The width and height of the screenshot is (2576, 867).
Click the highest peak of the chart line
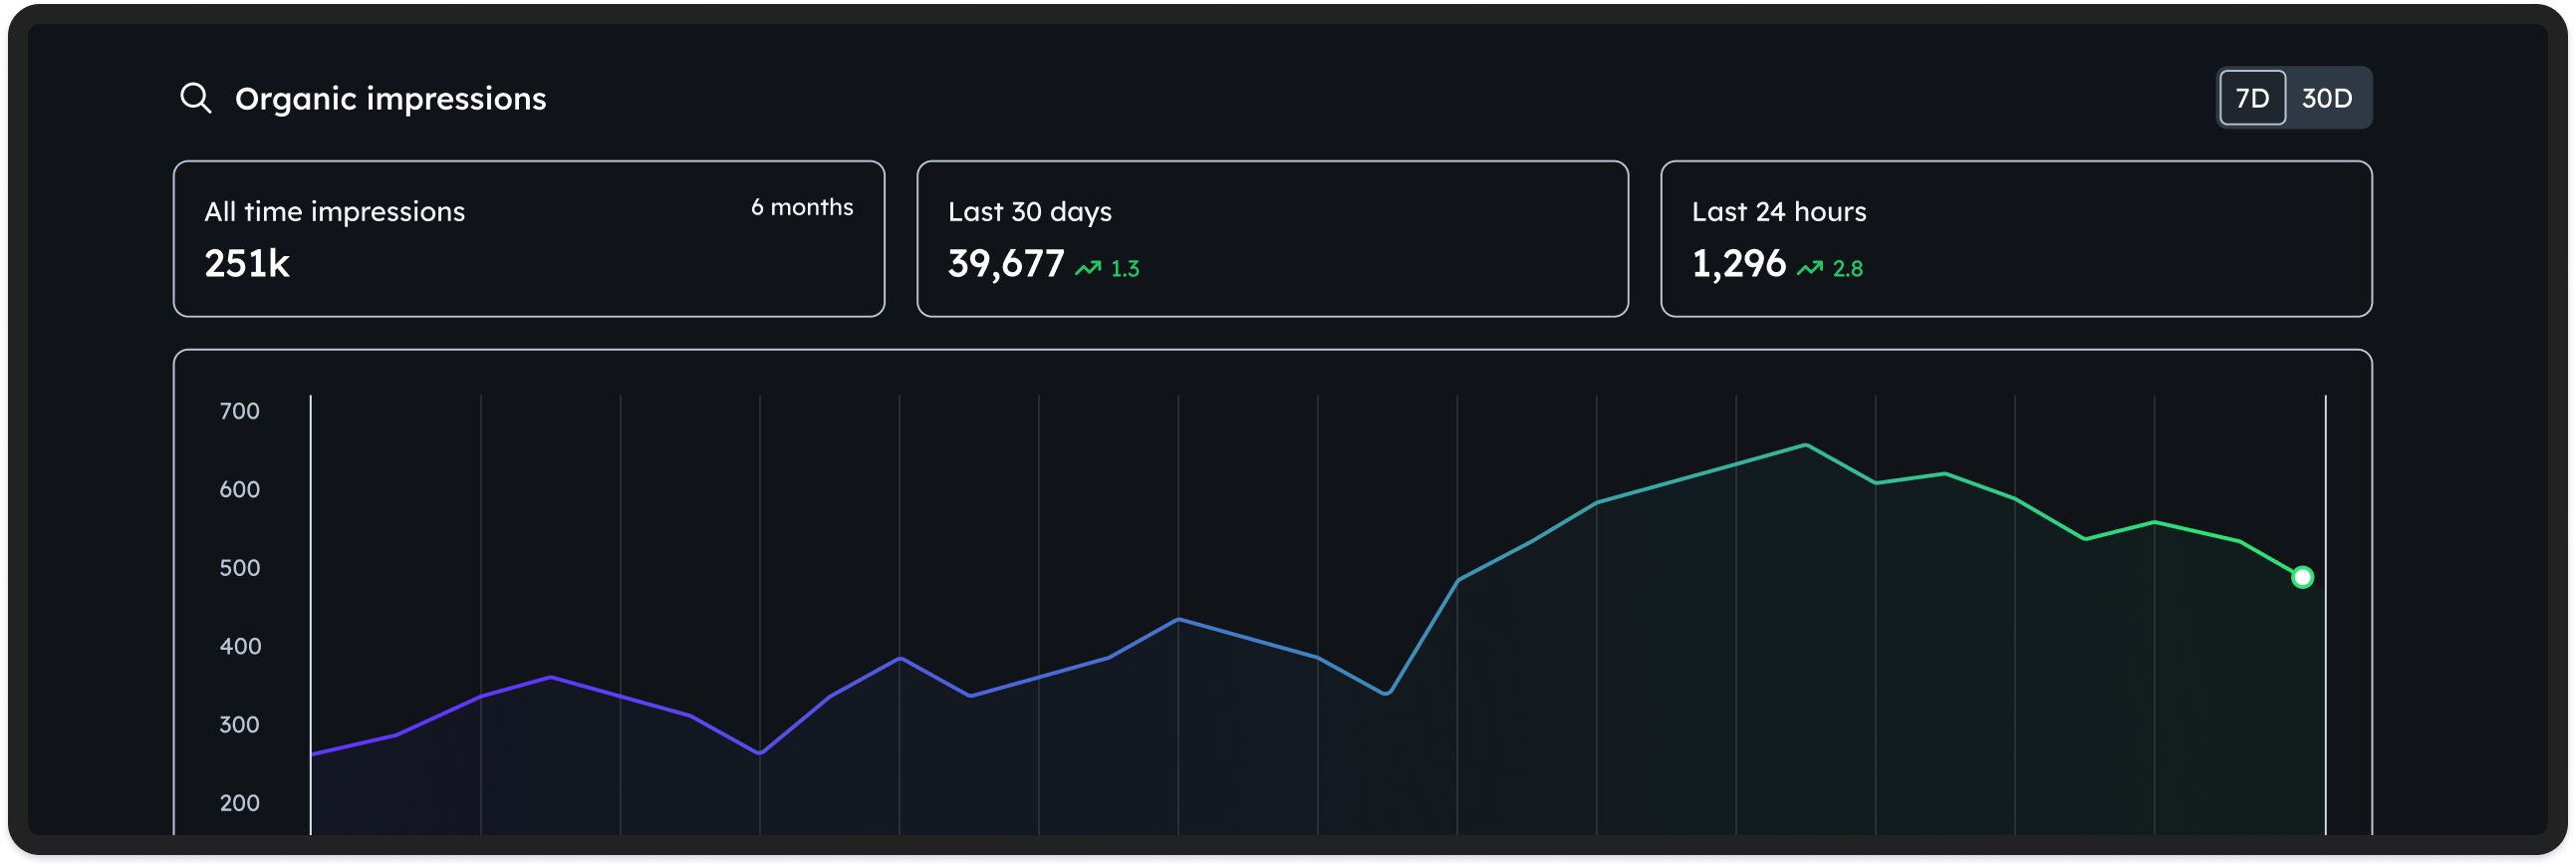pos(1805,445)
